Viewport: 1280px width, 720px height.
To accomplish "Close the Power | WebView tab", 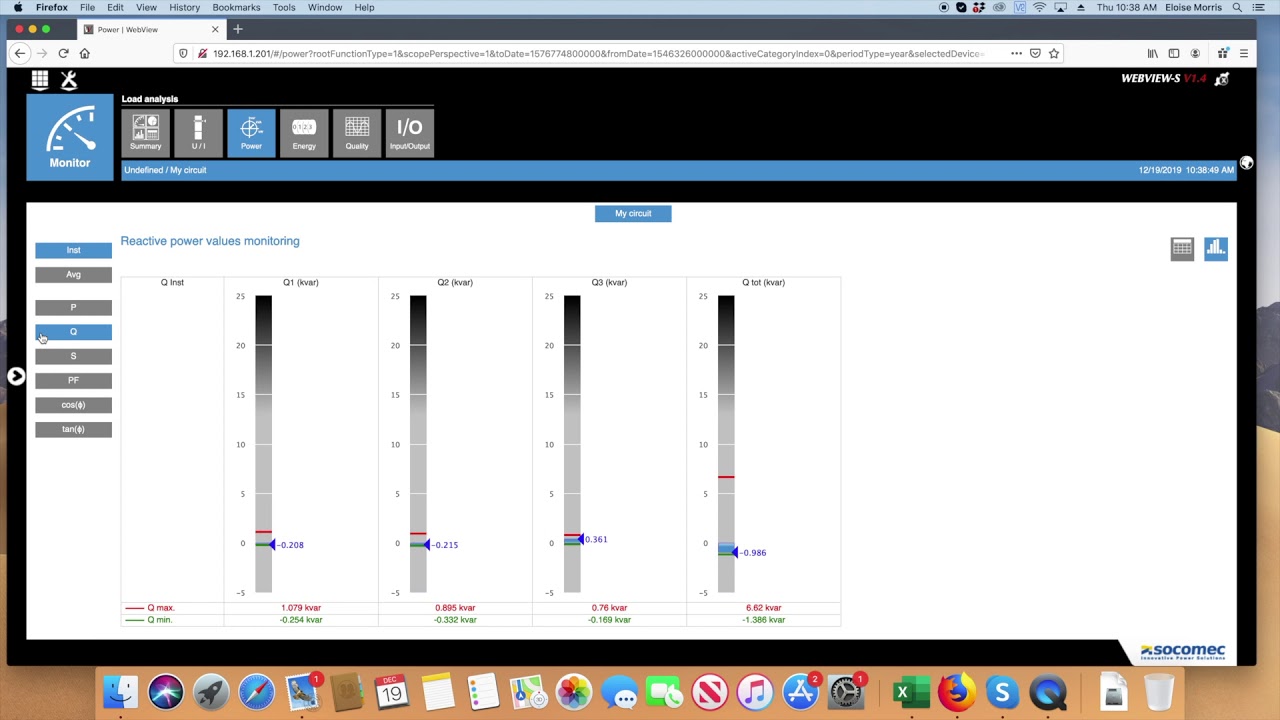I will tap(215, 29).
